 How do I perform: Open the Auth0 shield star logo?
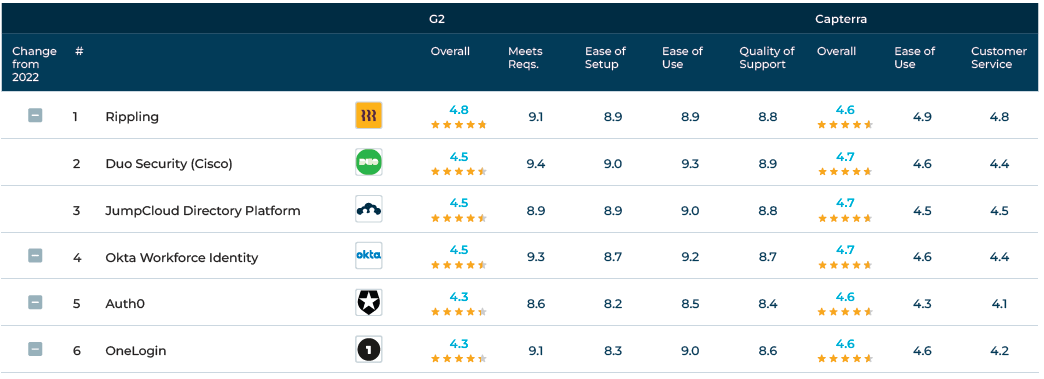[x=368, y=302]
